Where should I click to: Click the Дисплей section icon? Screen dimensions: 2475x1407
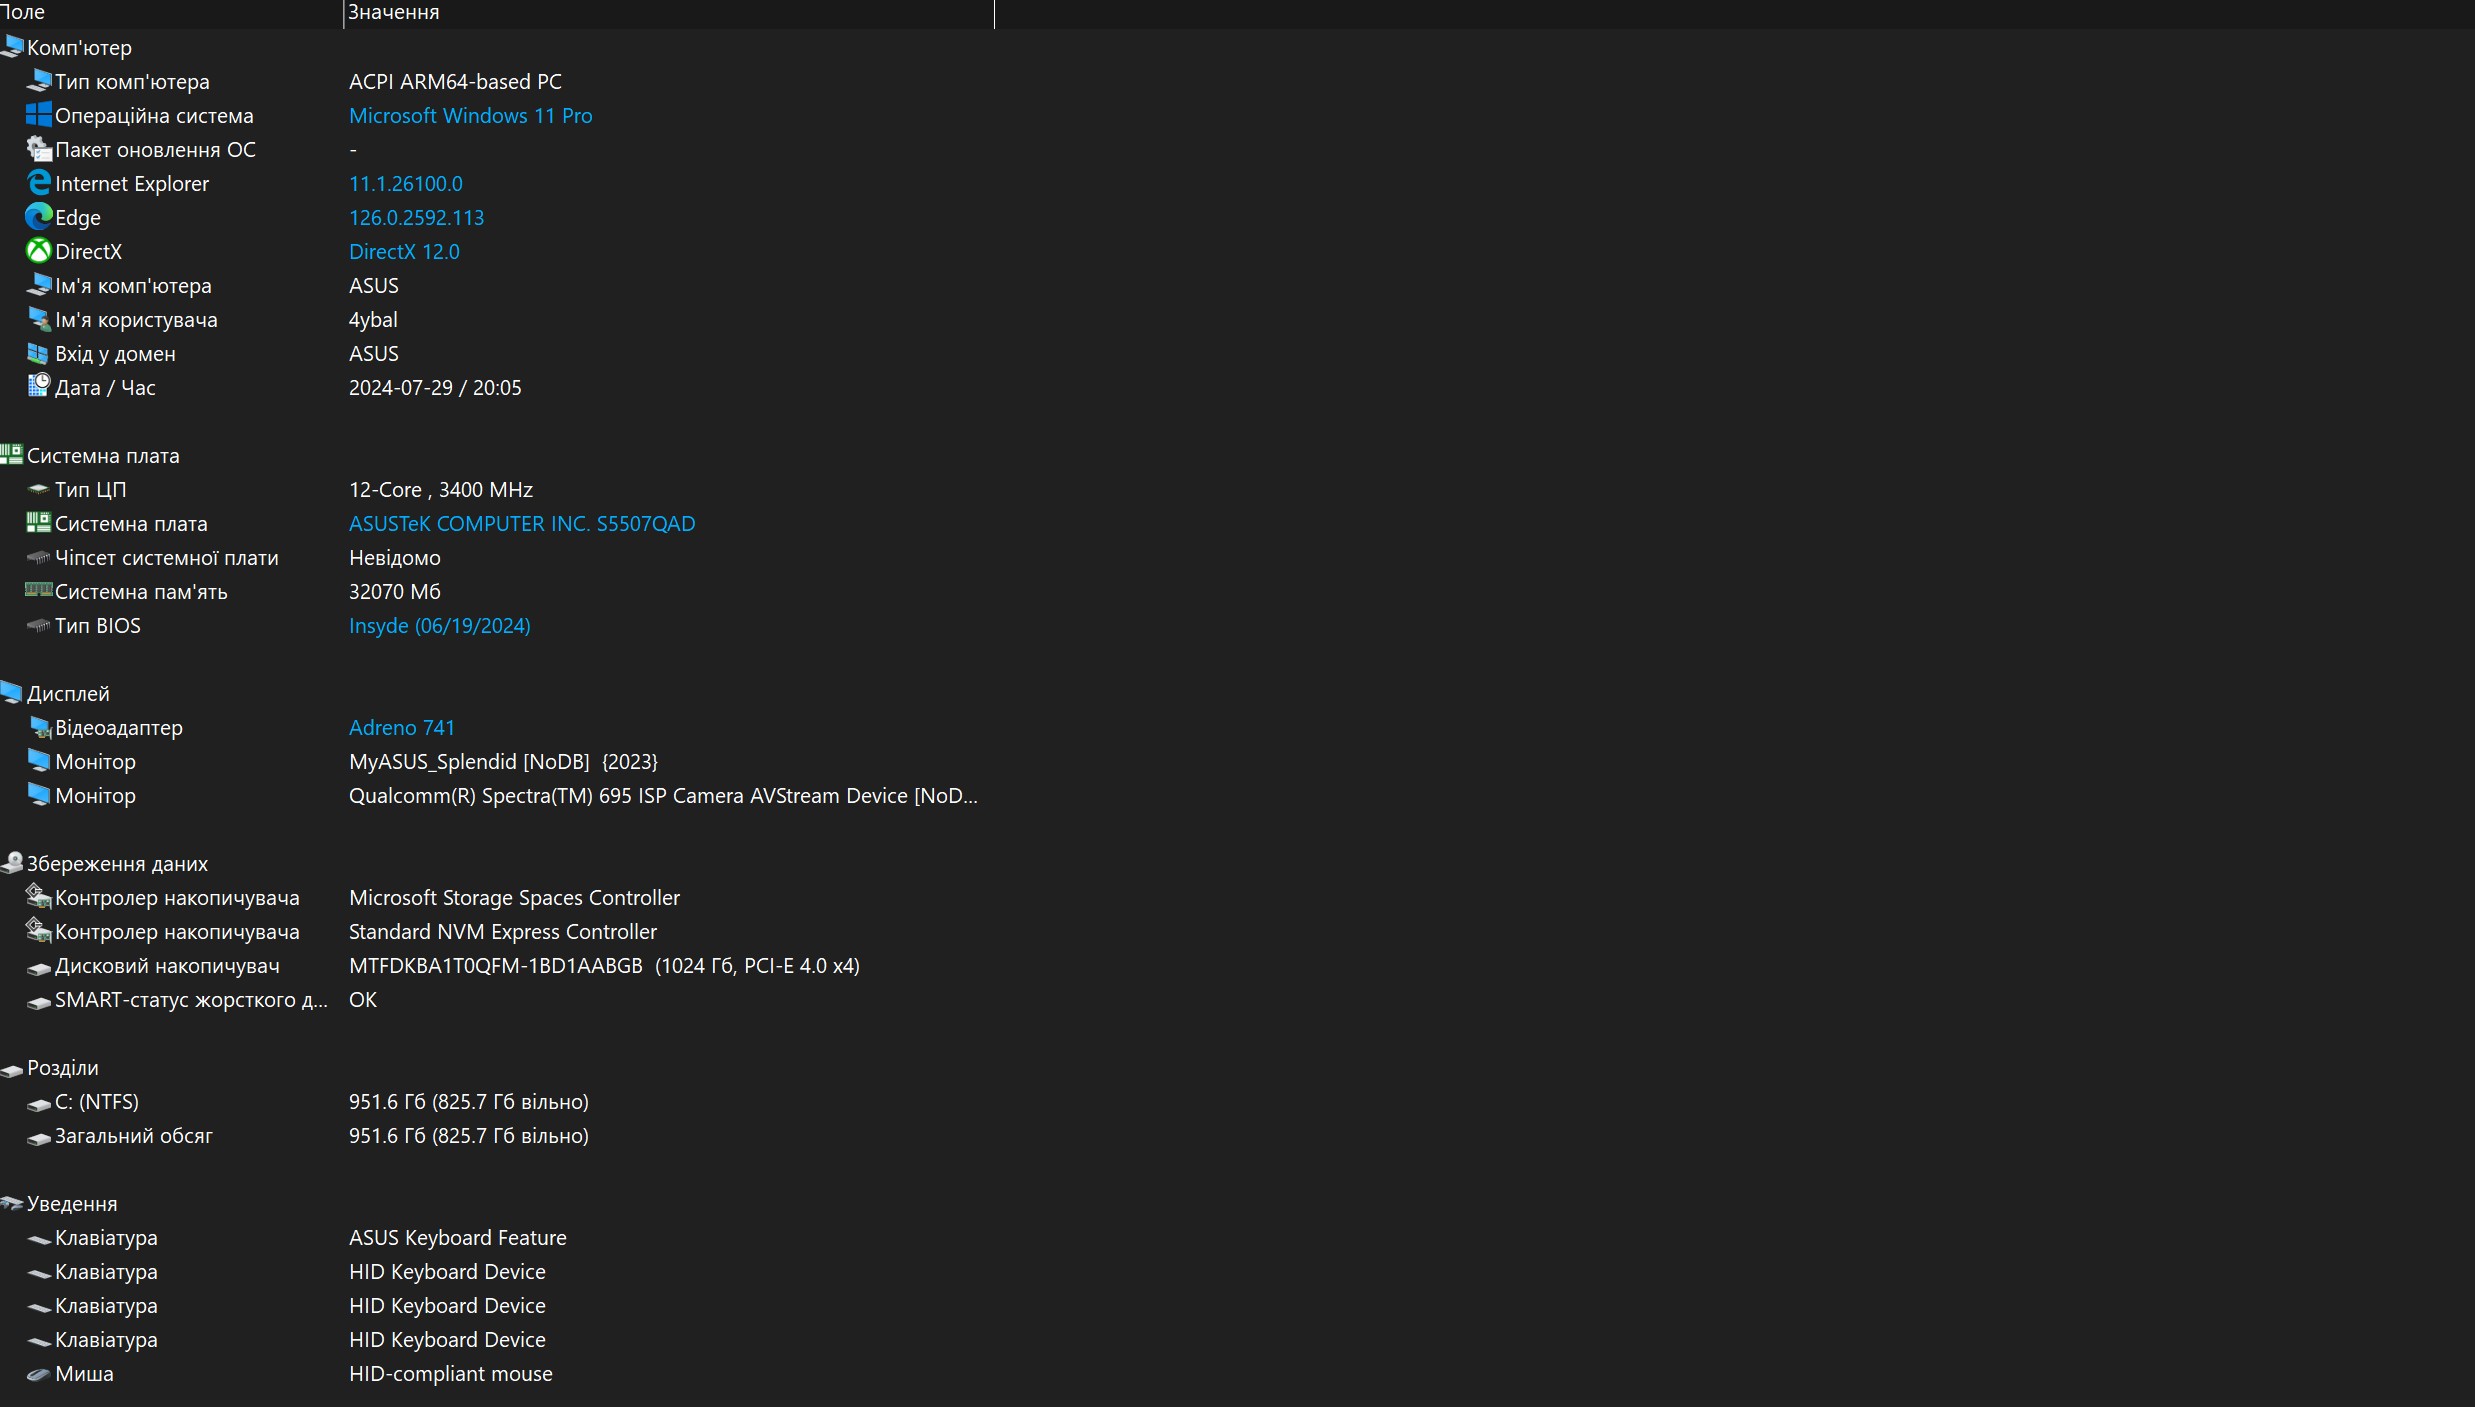(x=12, y=692)
